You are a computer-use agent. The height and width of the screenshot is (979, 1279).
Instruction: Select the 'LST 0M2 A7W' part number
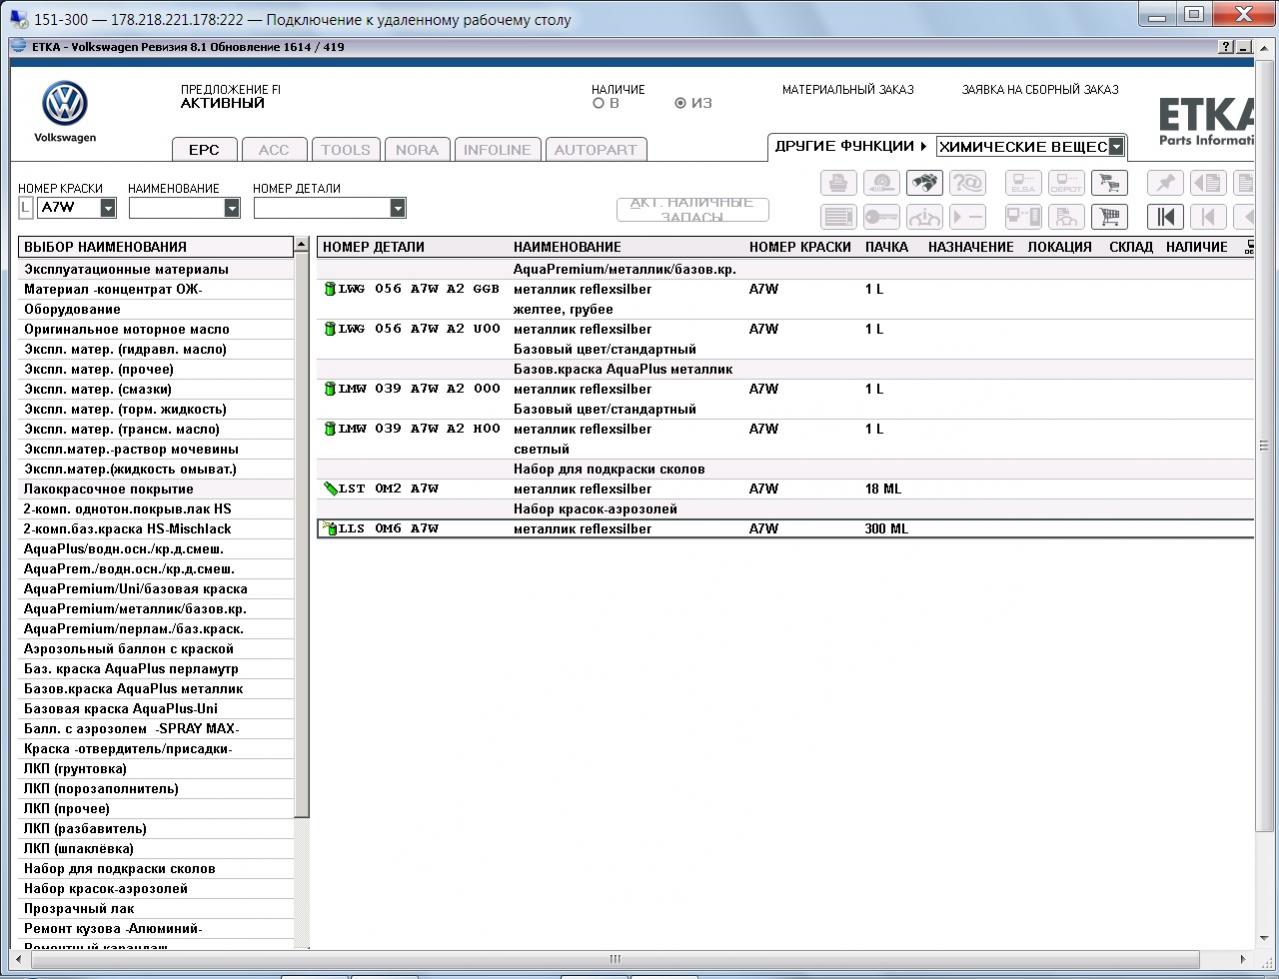pyautogui.click(x=388, y=489)
